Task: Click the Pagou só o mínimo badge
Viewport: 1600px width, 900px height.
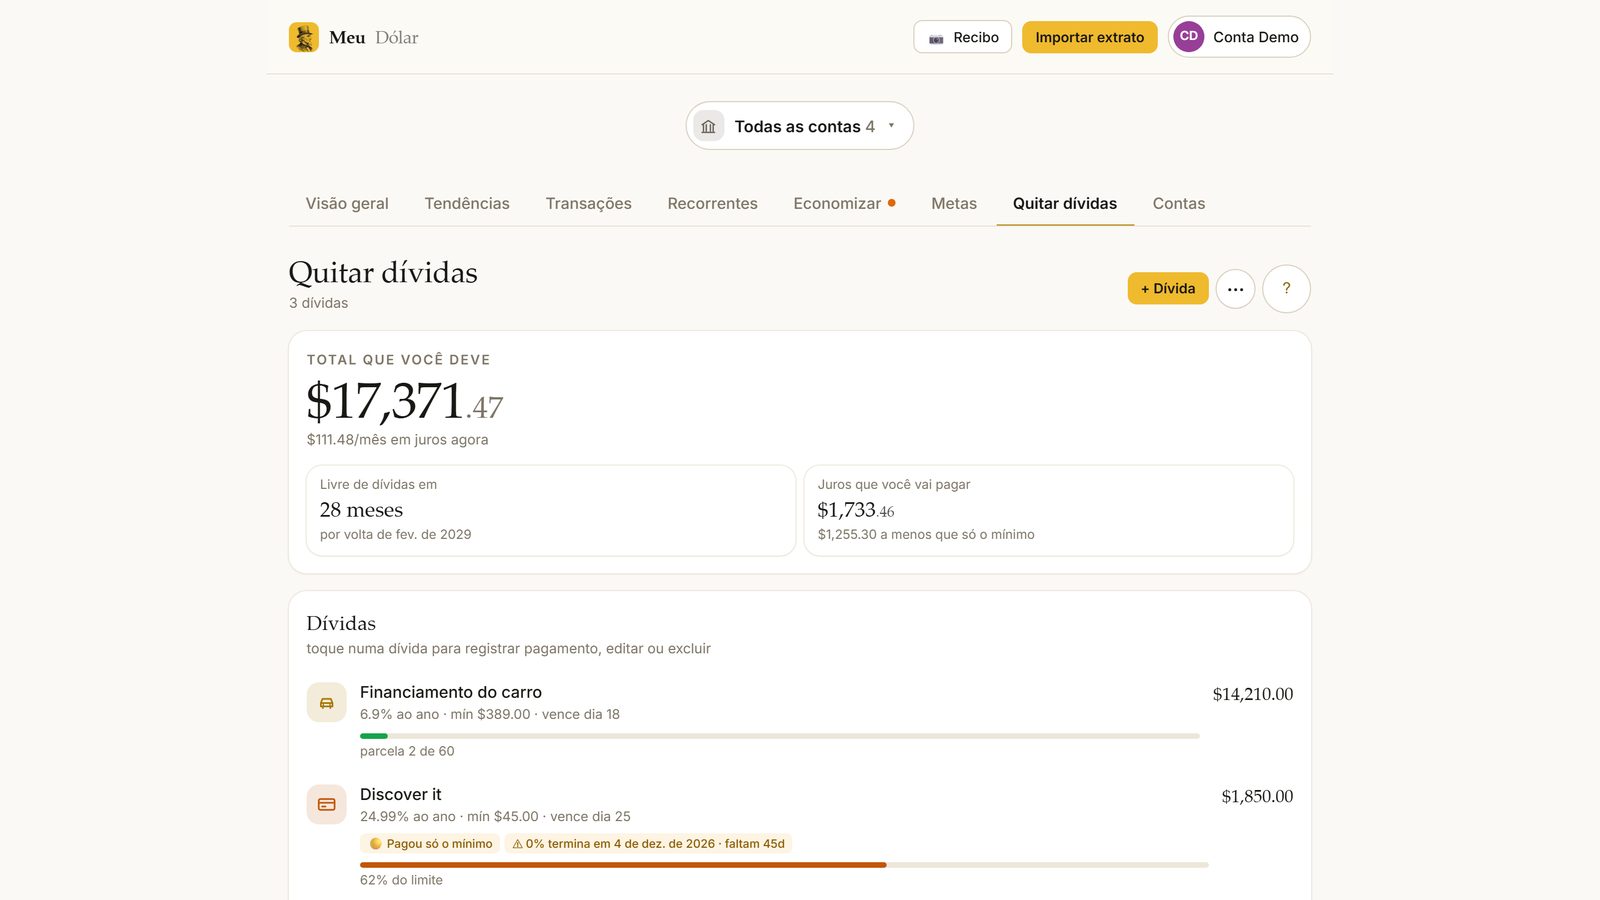Action: (x=431, y=844)
